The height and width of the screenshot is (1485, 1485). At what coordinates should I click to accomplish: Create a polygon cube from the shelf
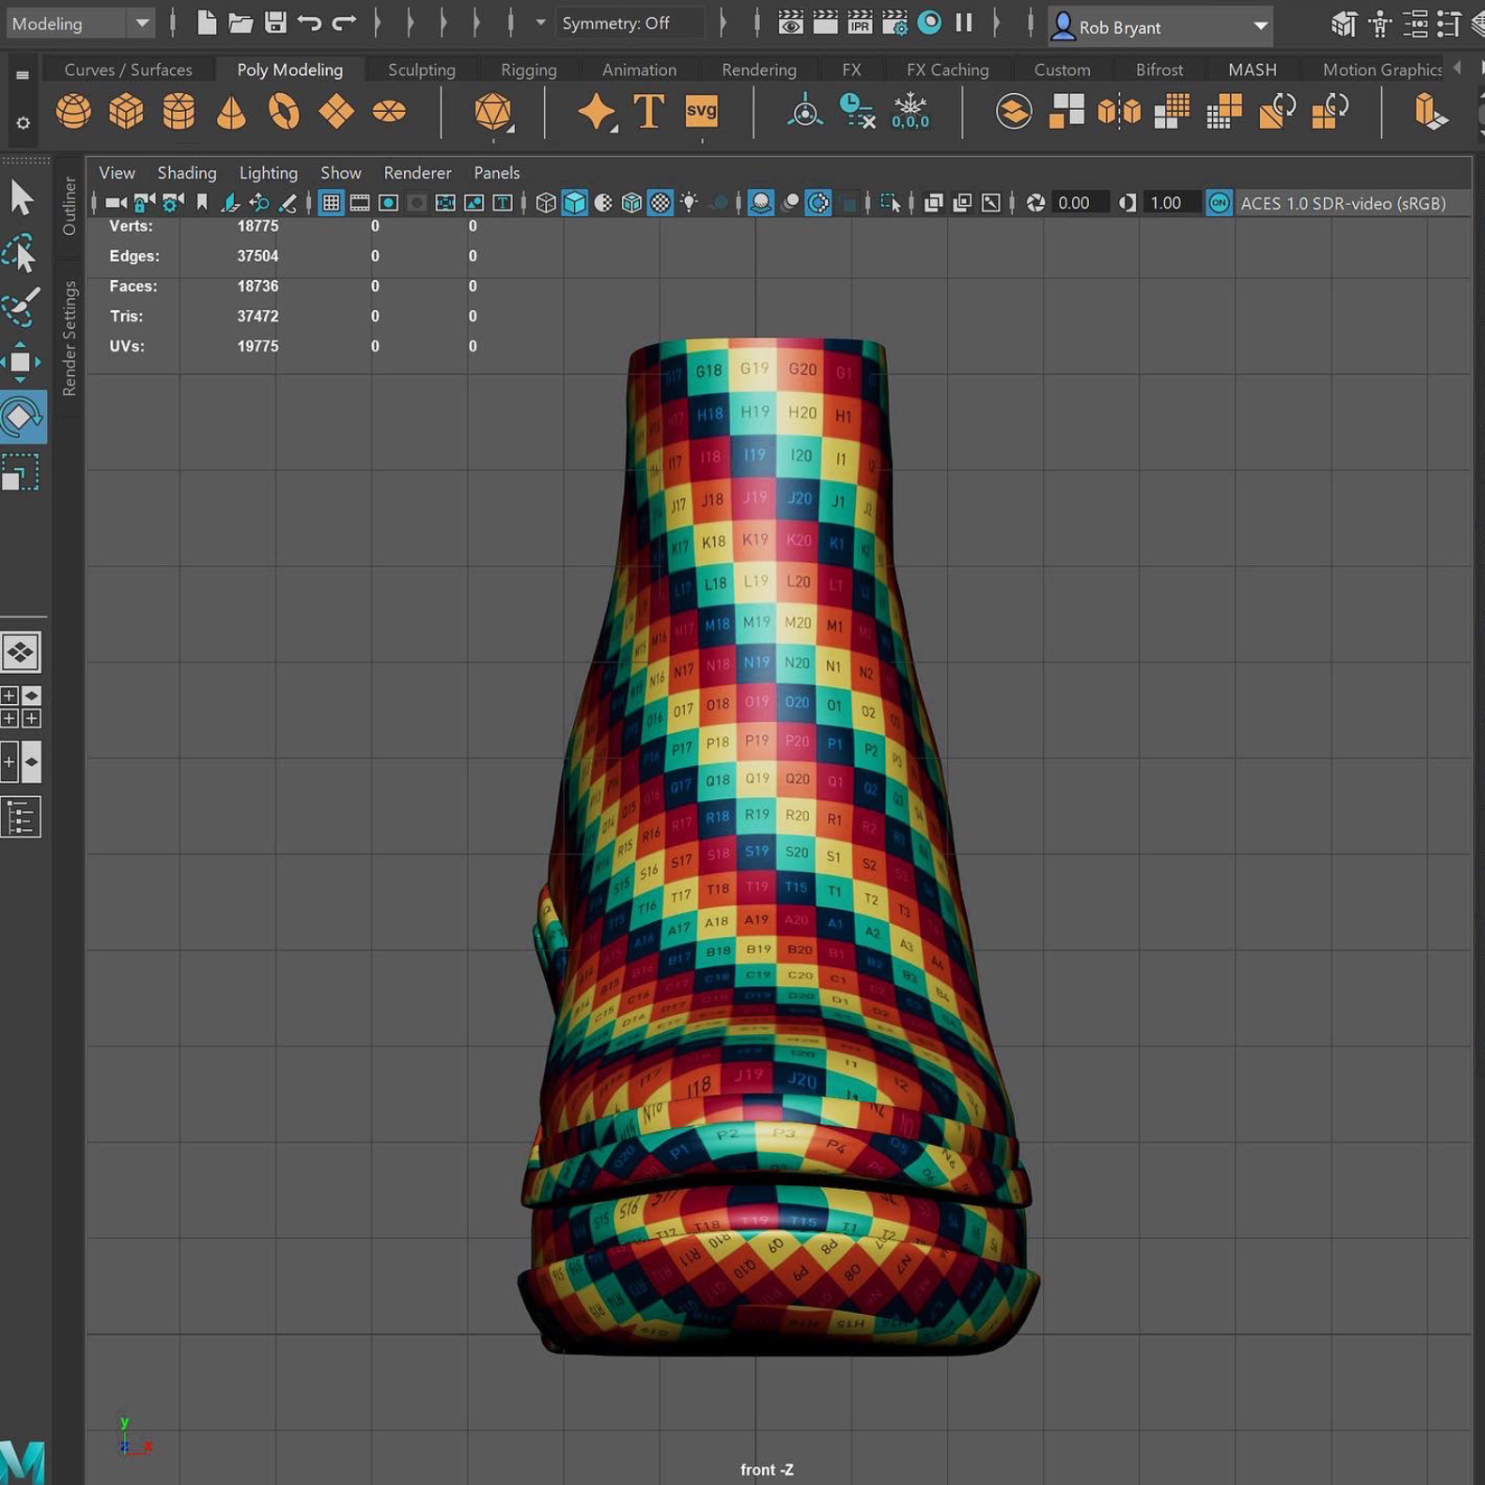click(x=126, y=111)
